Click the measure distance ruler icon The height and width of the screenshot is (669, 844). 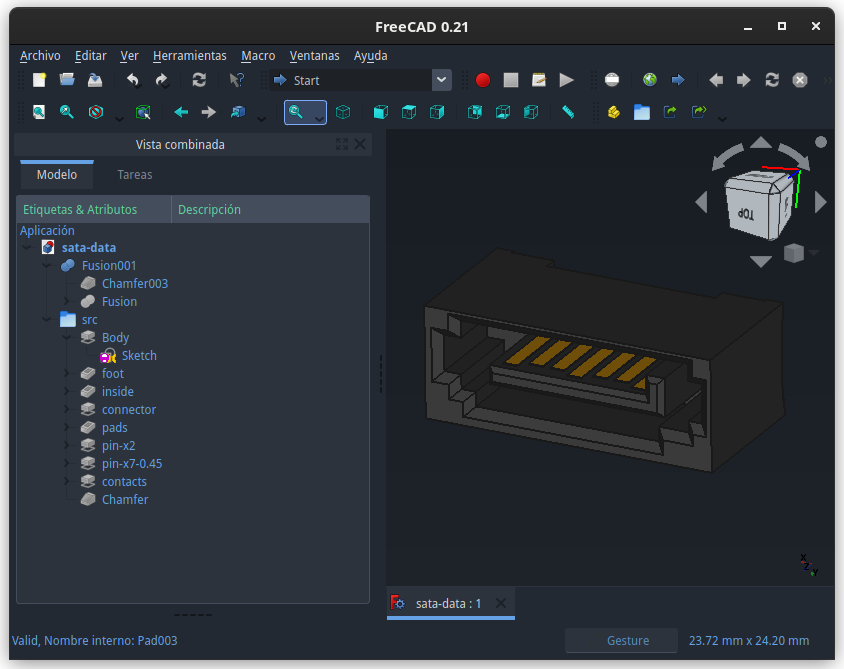568,112
